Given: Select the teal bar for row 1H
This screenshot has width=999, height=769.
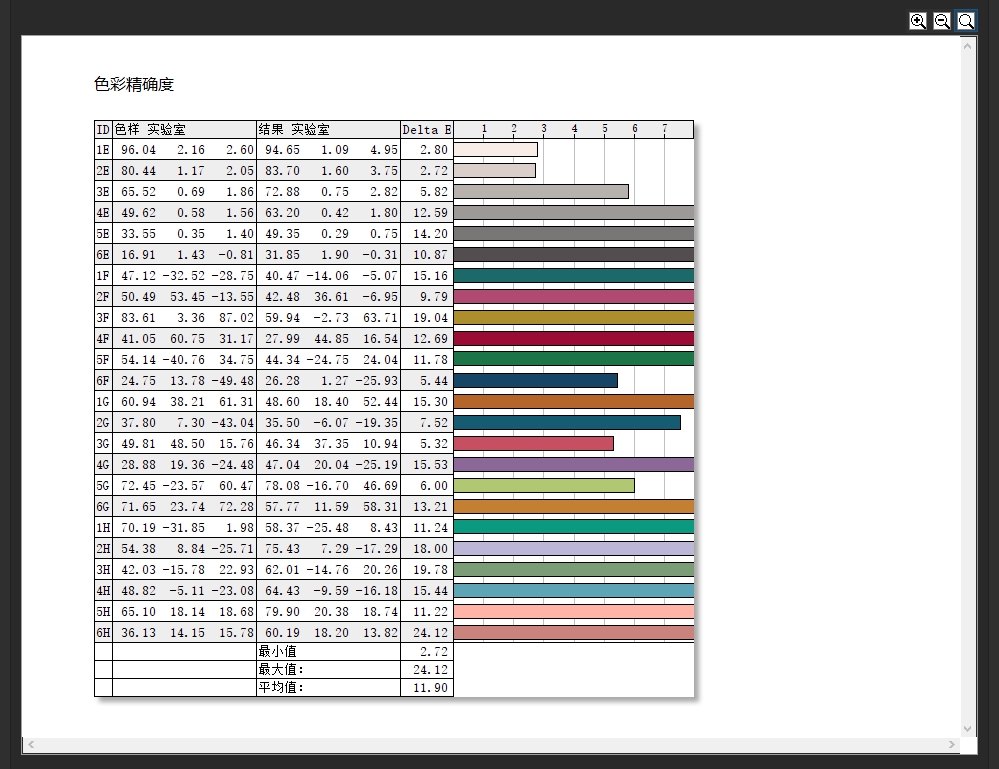Looking at the screenshot, I should coord(570,527).
